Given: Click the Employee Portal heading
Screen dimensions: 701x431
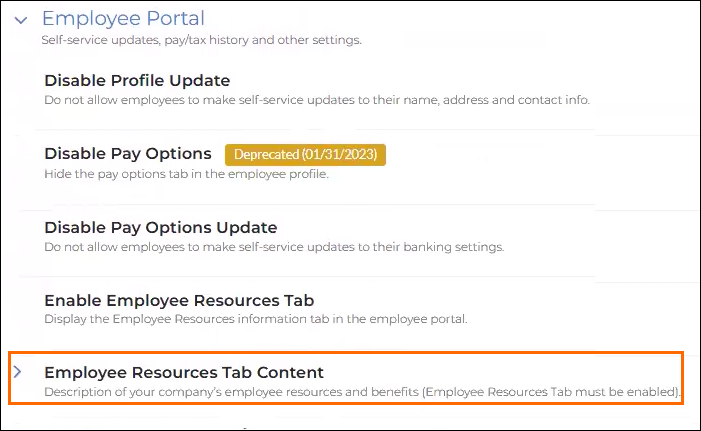Looking at the screenshot, I should coord(123,18).
